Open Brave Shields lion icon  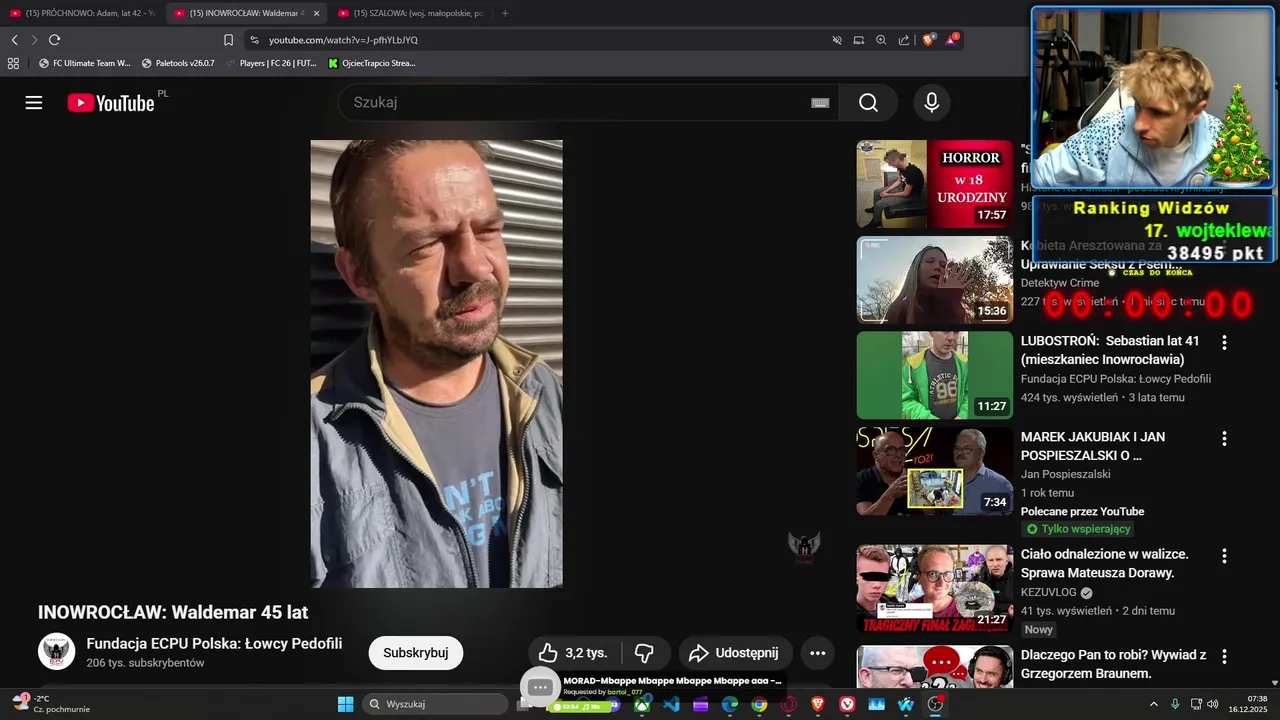tap(928, 40)
